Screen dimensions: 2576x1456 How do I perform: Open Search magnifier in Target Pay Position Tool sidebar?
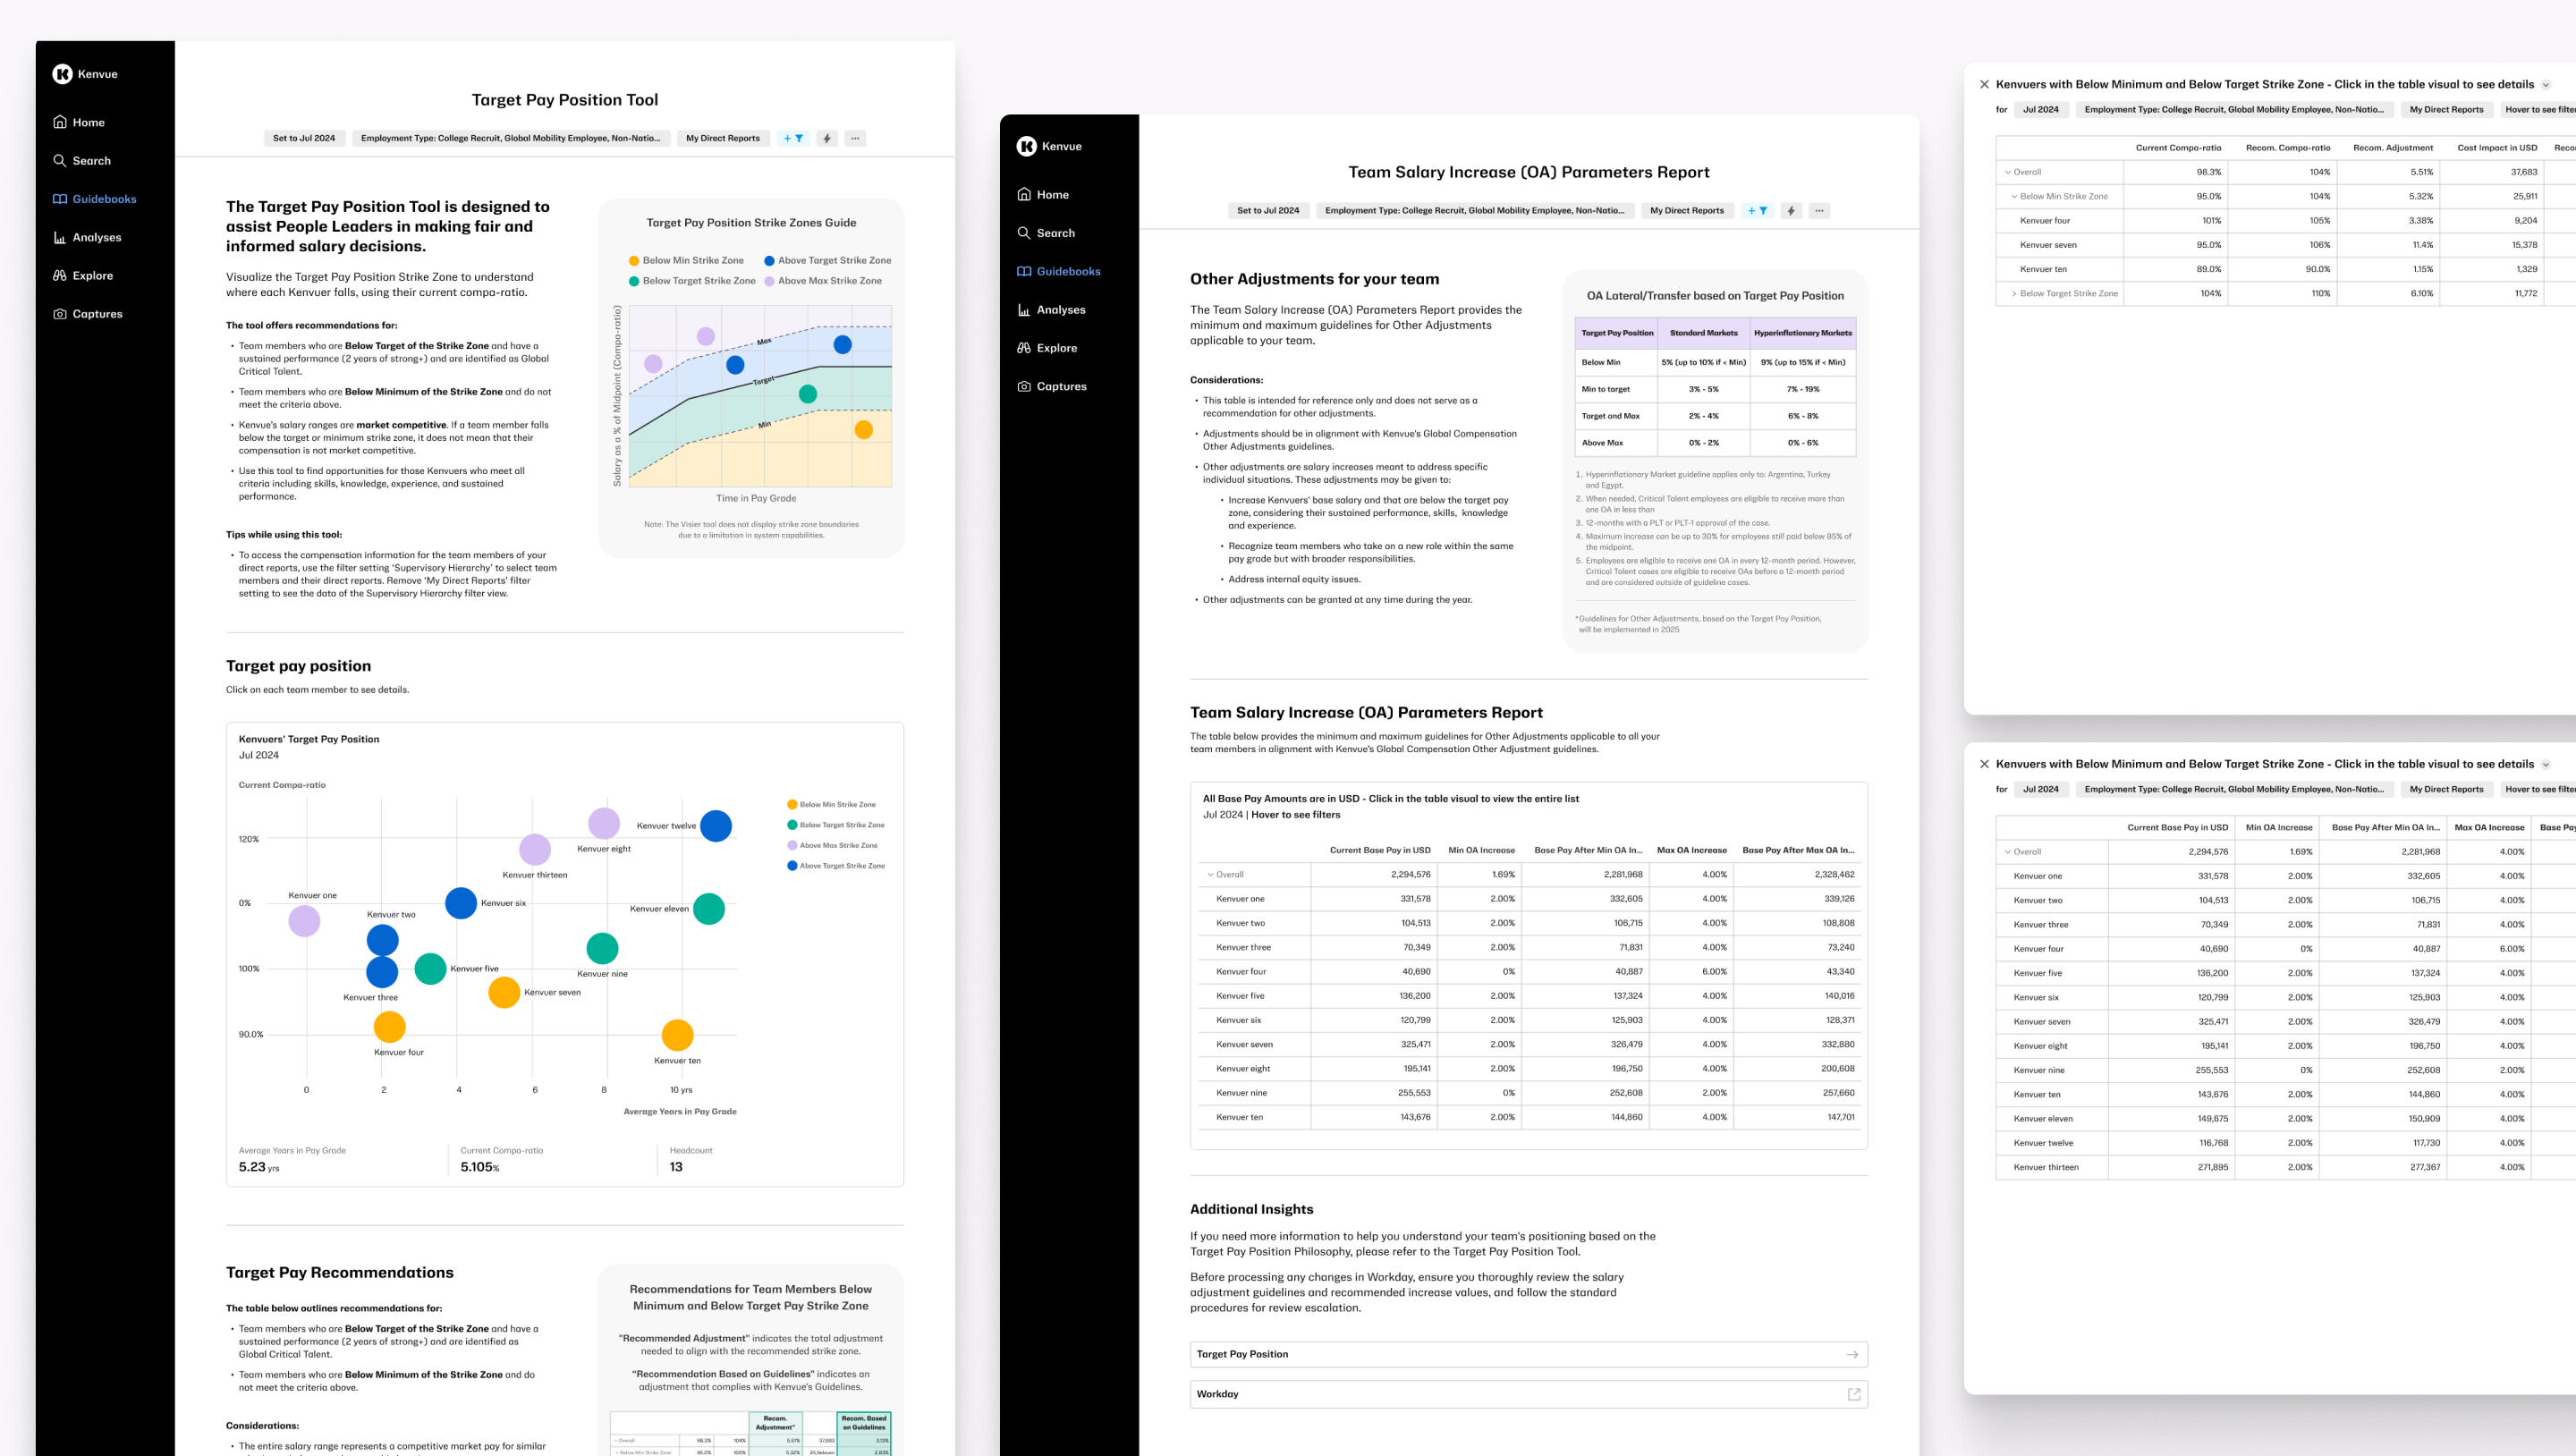(60, 160)
